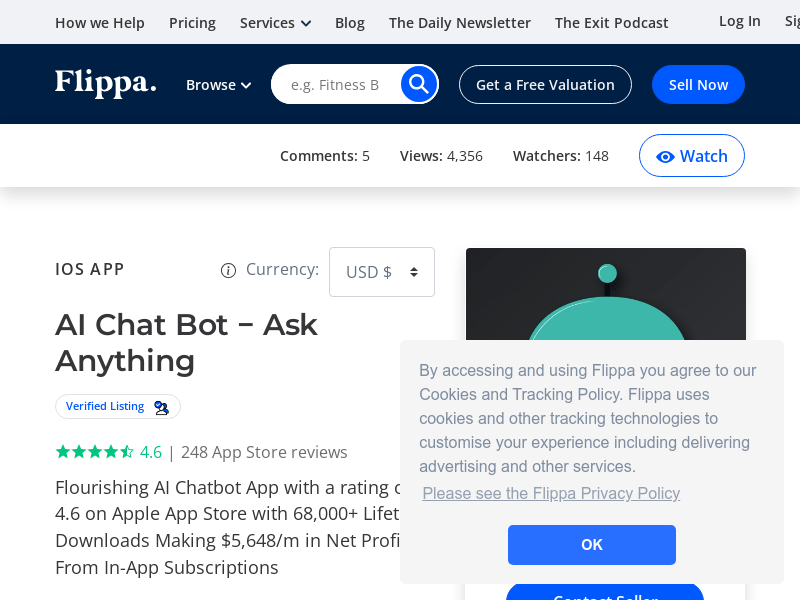Click the 248 App Store reviews text
The image size is (800, 600).
click(x=264, y=452)
